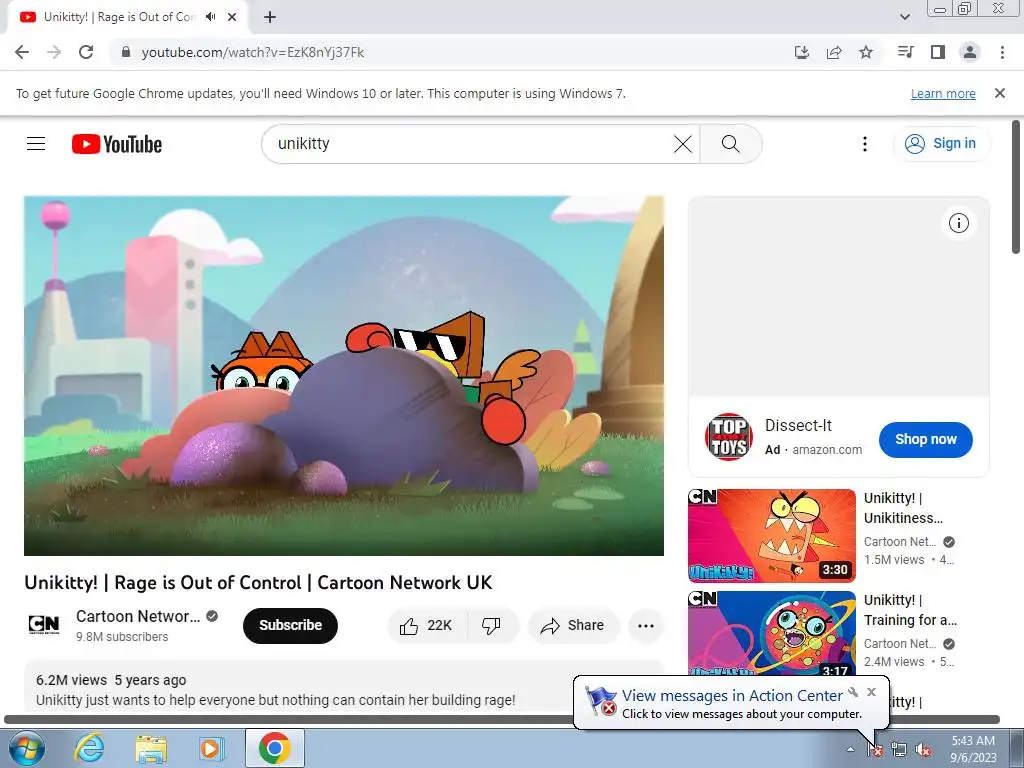Open the Cartoon Network channel avatar
Image resolution: width=1024 pixels, height=768 pixels.
point(44,625)
